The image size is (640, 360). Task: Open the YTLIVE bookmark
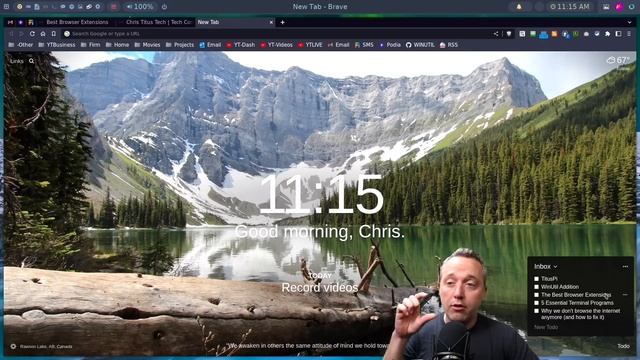(x=310, y=45)
